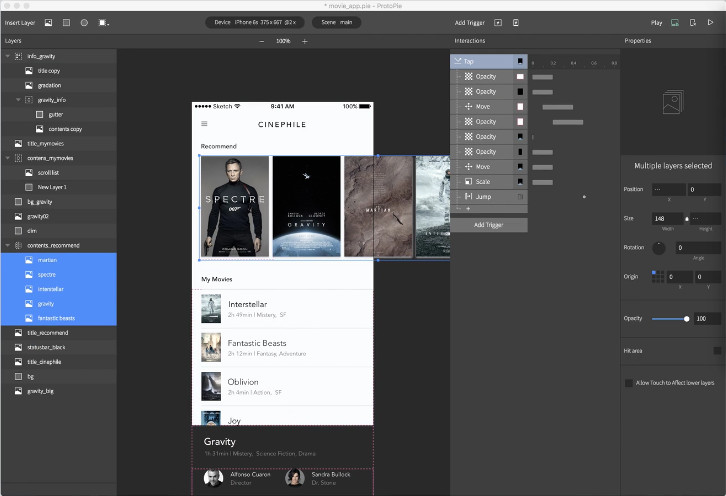Select the gravity_big layer
The height and width of the screenshot is (496, 726).
point(59,391)
